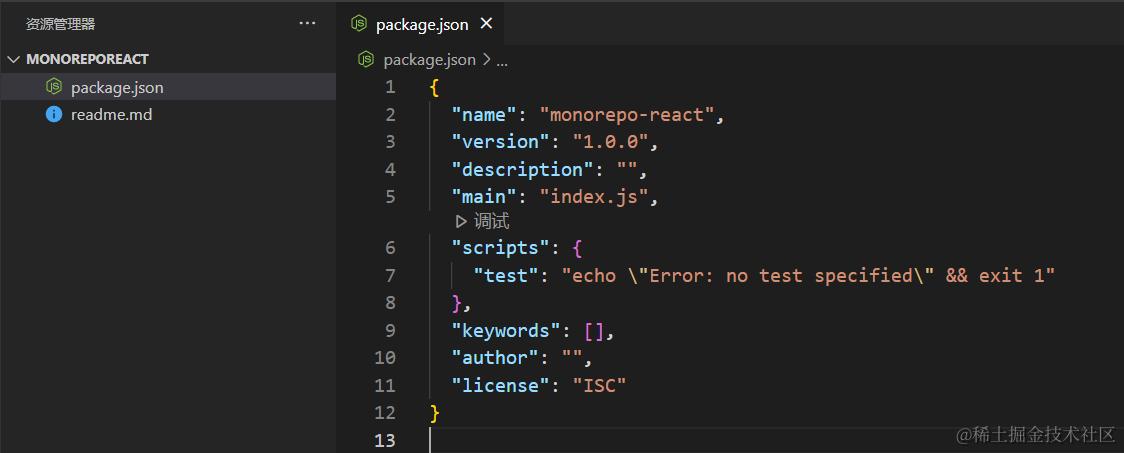Click the "name" key on line 2
The image size is (1124, 453).
point(484,115)
